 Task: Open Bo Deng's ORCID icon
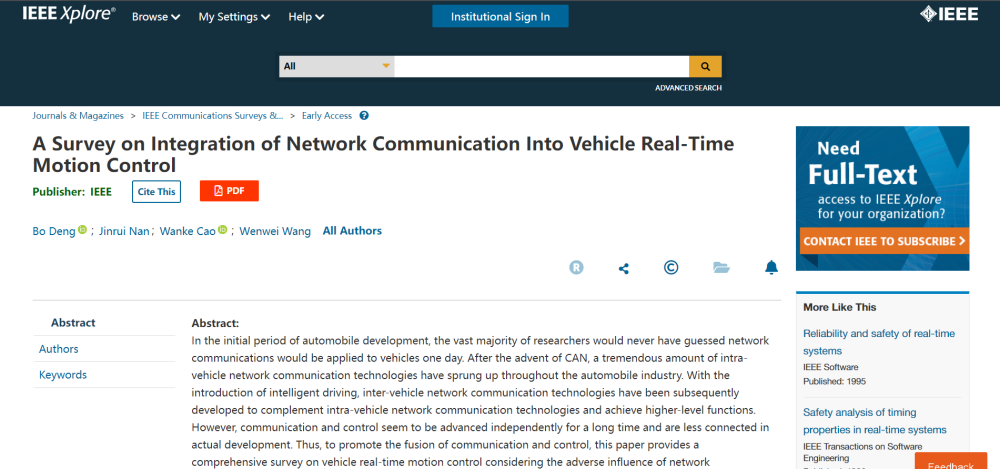coord(83,231)
